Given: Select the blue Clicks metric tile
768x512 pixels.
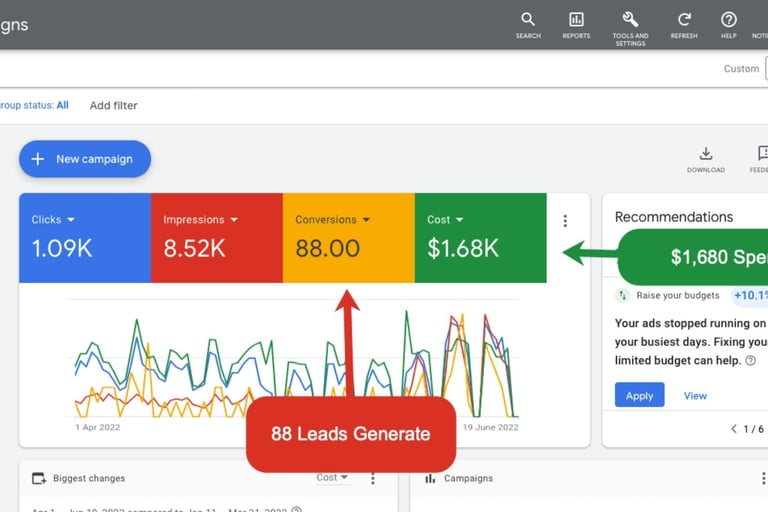Looking at the screenshot, I should pos(85,238).
